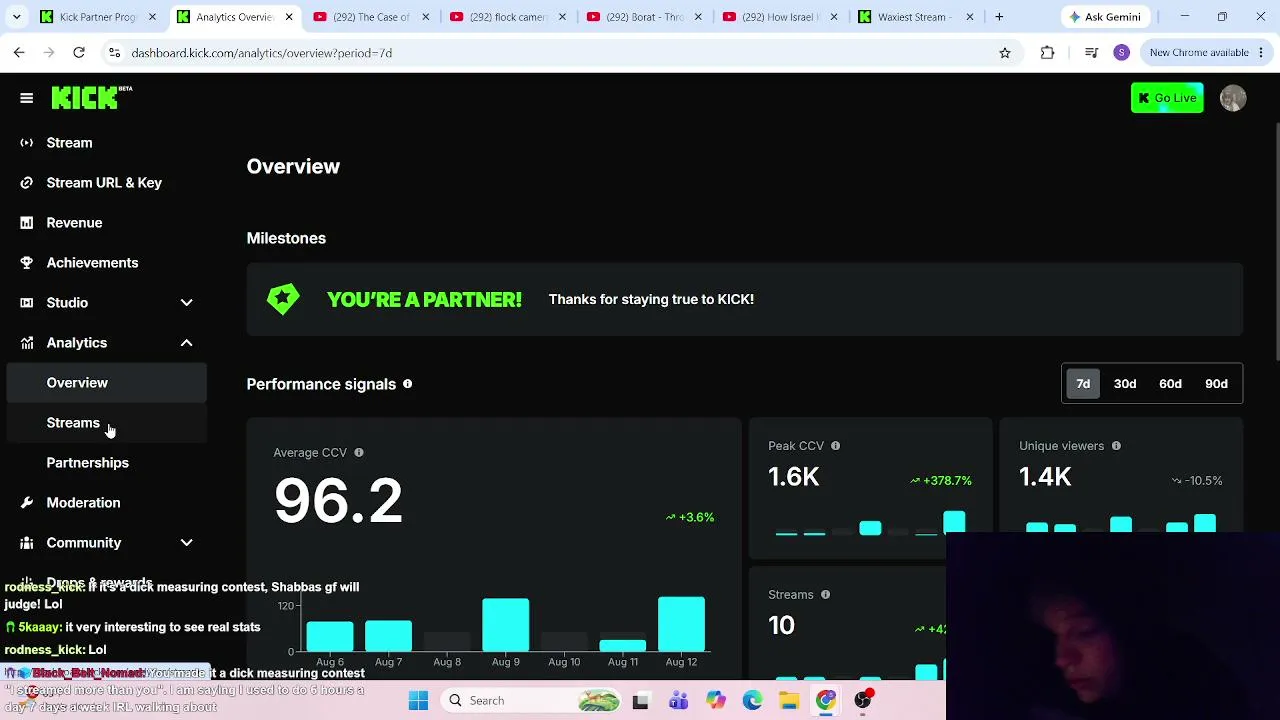Click the info icon beside Streams stat

(x=825, y=595)
